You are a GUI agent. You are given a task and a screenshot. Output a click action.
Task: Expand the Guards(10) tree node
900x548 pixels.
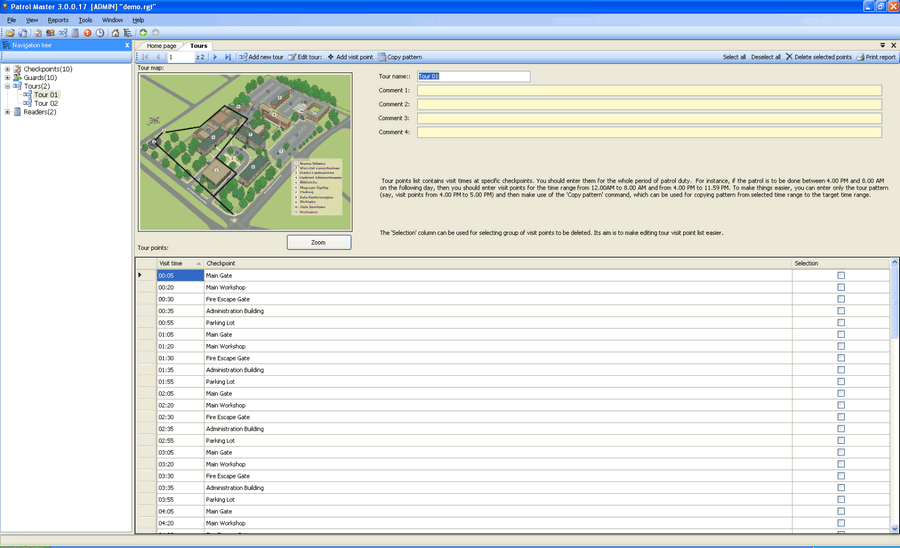click(x=7, y=78)
